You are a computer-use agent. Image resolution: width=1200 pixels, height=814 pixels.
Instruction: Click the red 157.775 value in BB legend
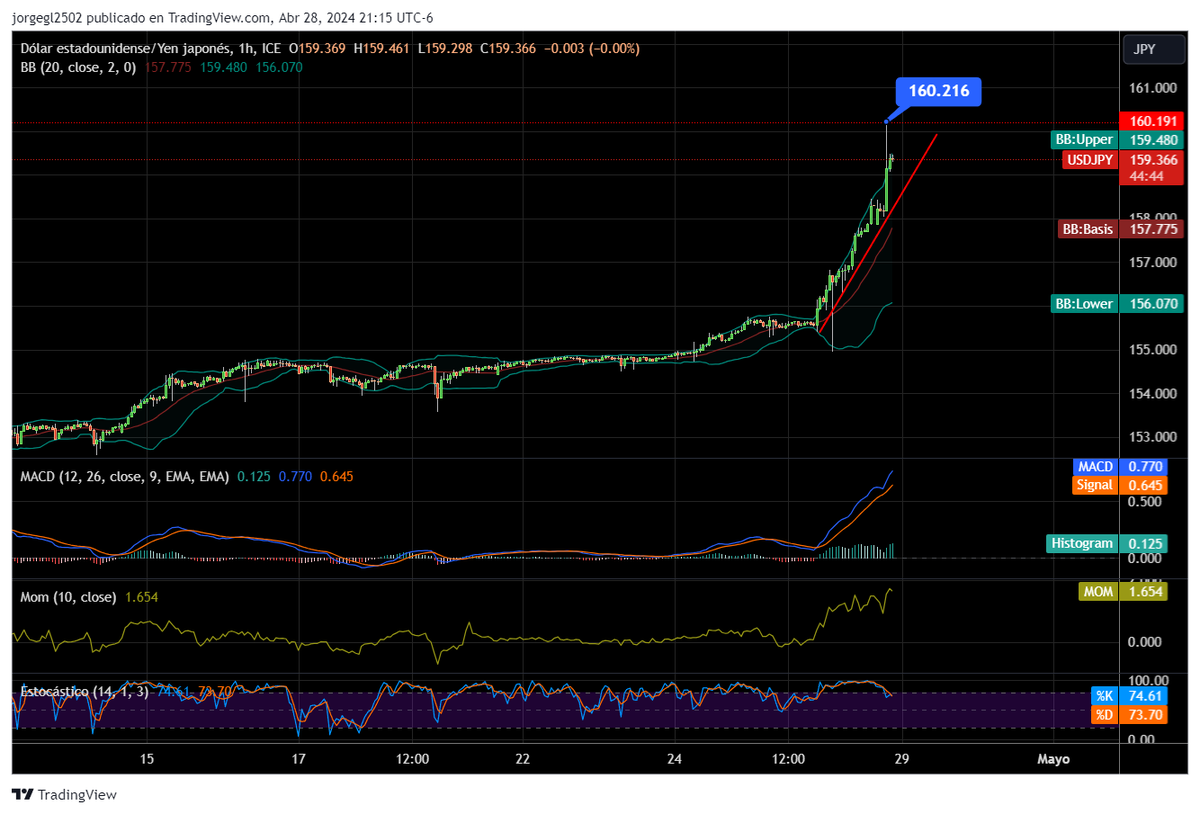[x=169, y=67]
